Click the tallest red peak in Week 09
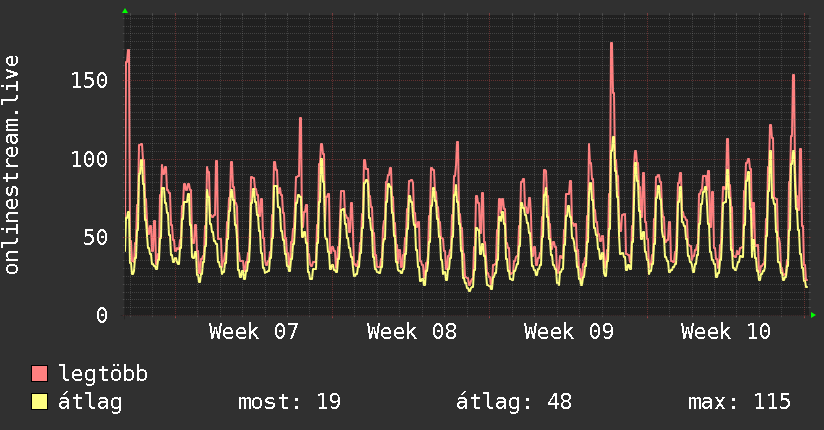Viewport: 824px width, 430px height. click(611, 45)
